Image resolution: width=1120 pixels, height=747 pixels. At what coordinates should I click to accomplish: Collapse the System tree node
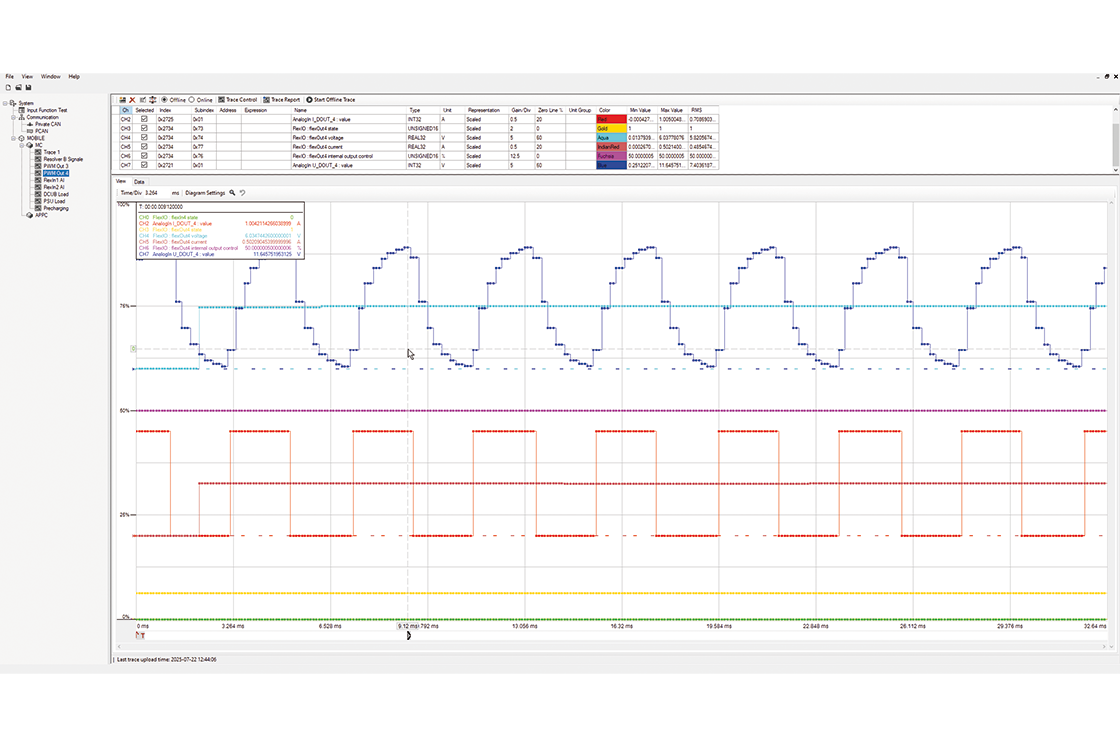pyautogui.click(x=5, y=103)
